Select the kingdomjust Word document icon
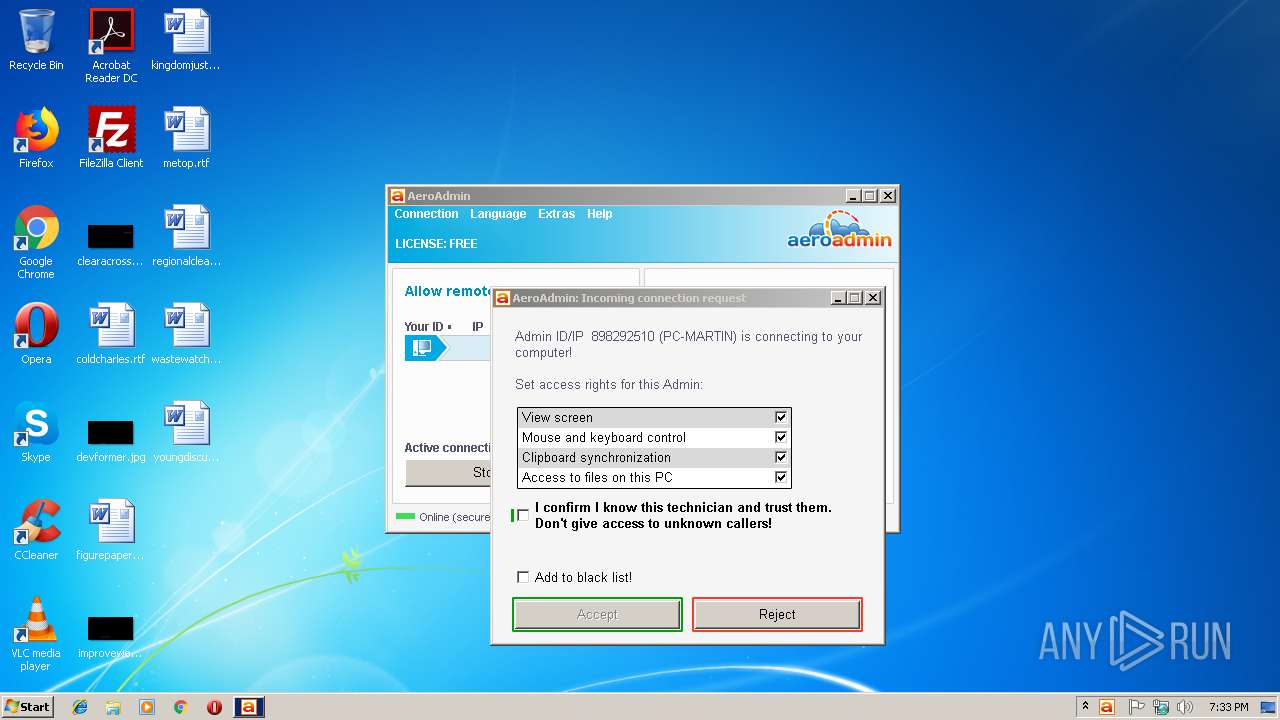 pos(186,40)
